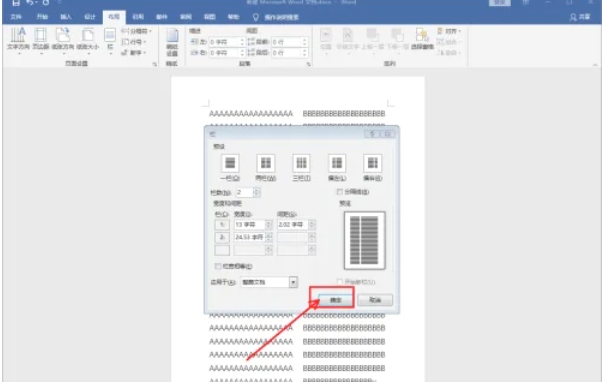Open the Orientation (纸张方向) tool
The image size is (607, 382).
[x=63, y=40]
